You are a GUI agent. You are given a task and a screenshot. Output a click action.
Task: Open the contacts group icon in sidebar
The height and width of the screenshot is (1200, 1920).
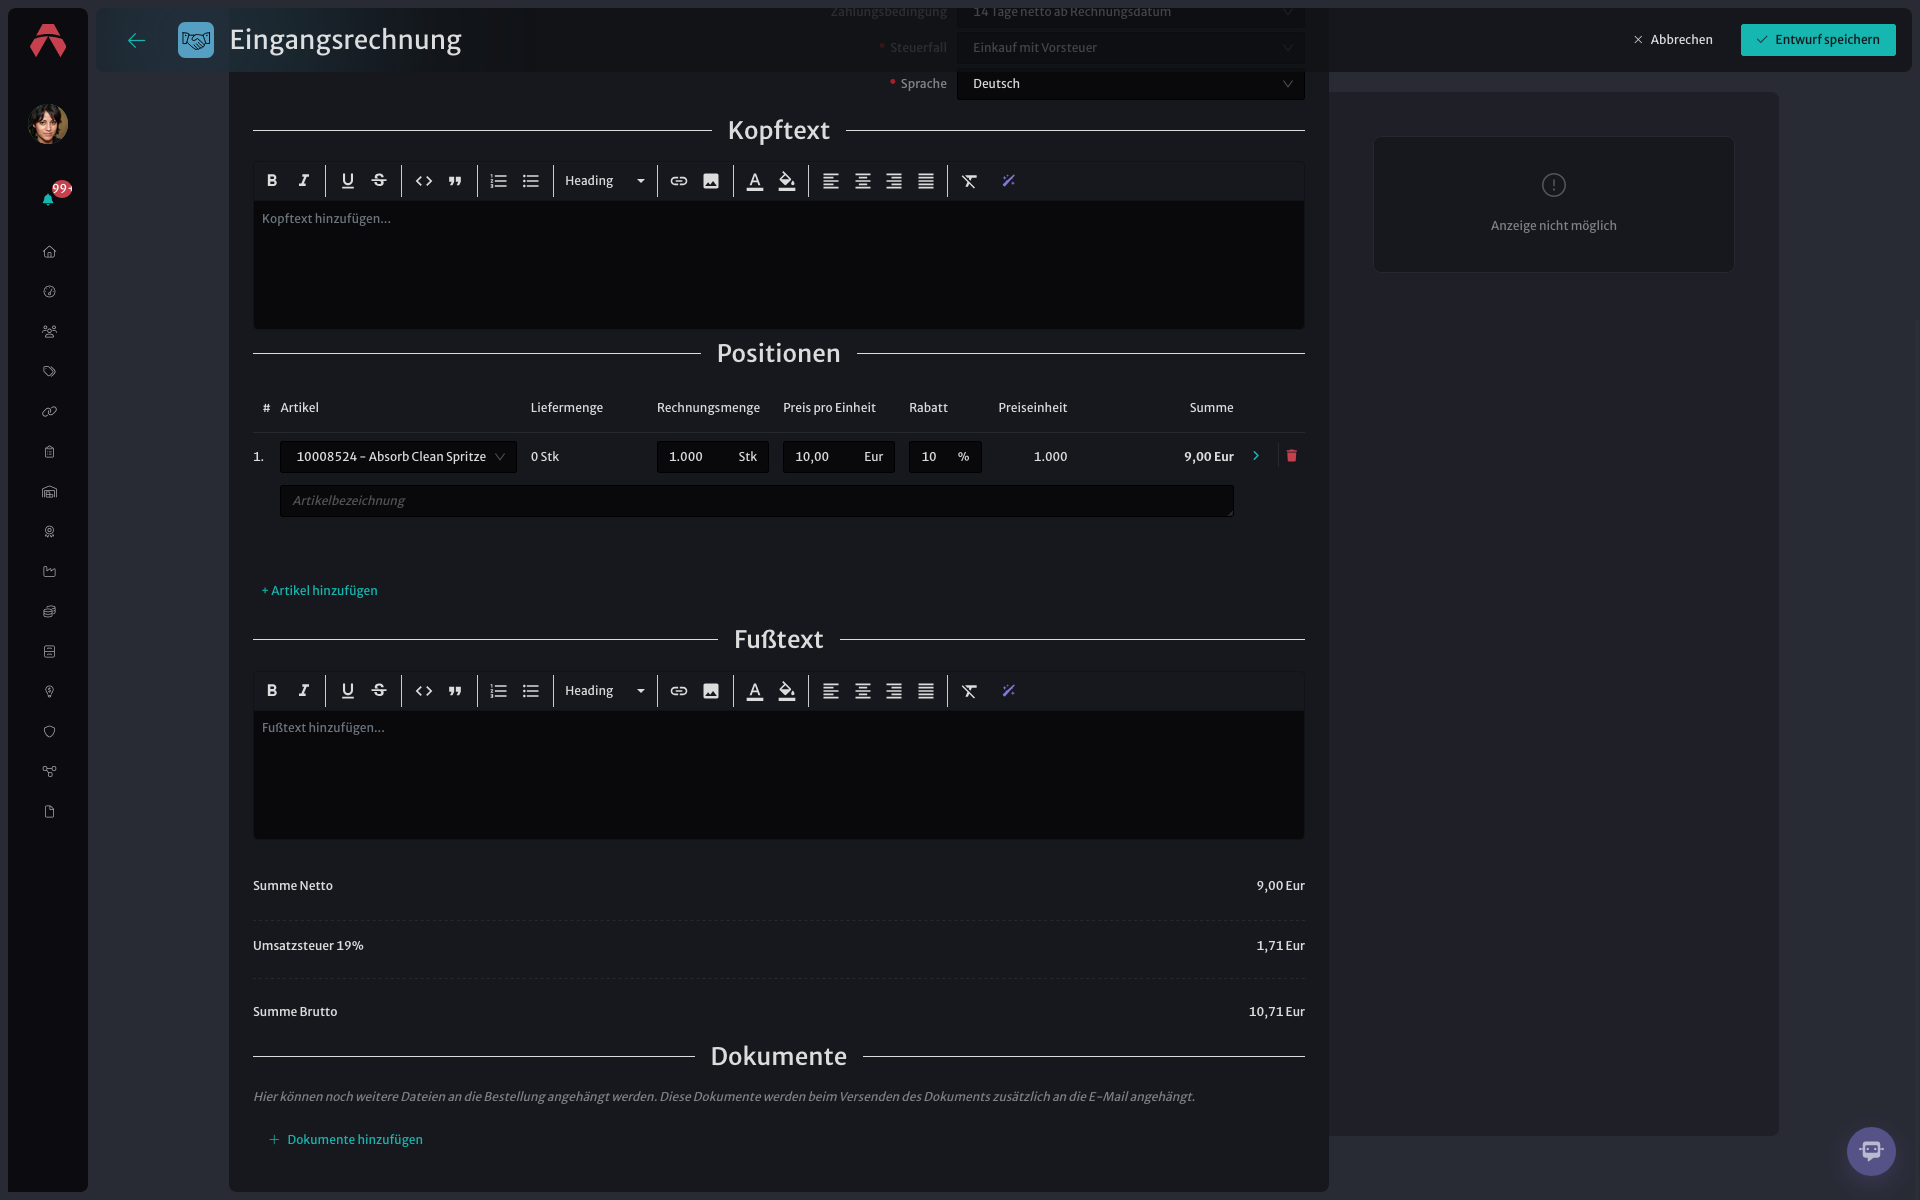49,332
